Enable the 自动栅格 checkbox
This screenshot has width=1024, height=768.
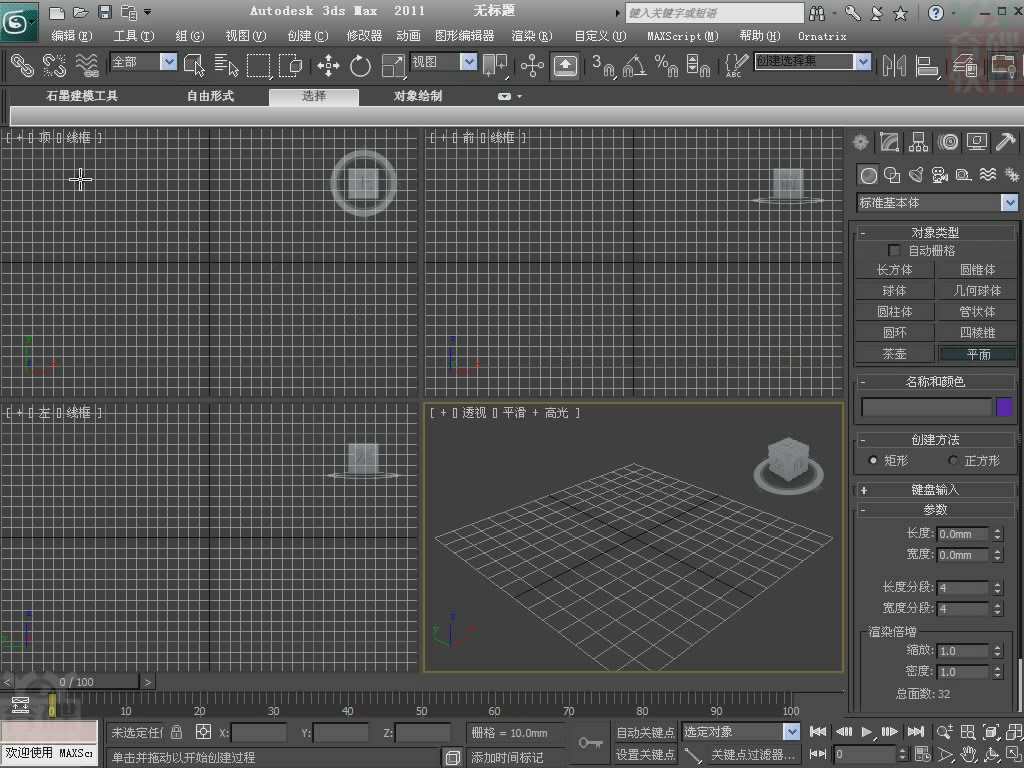tap(894, 251)
